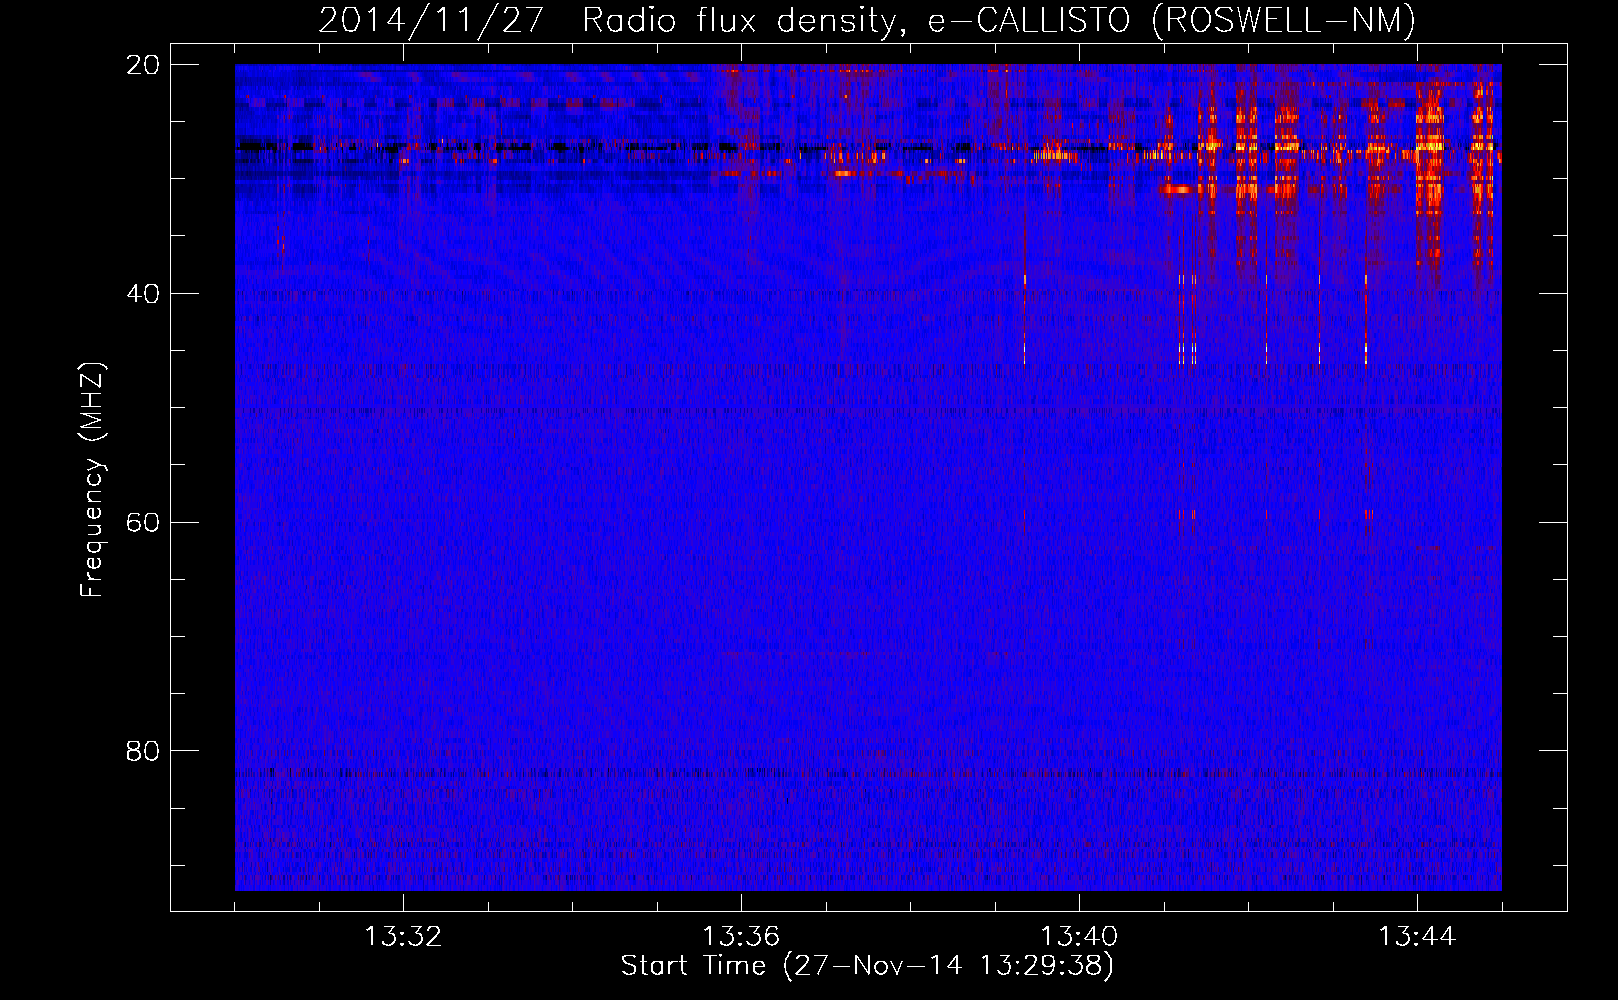Click the 13:36 time tick label
The width and height of the screenshot is (1618, 1000).
tap(741, 937)
